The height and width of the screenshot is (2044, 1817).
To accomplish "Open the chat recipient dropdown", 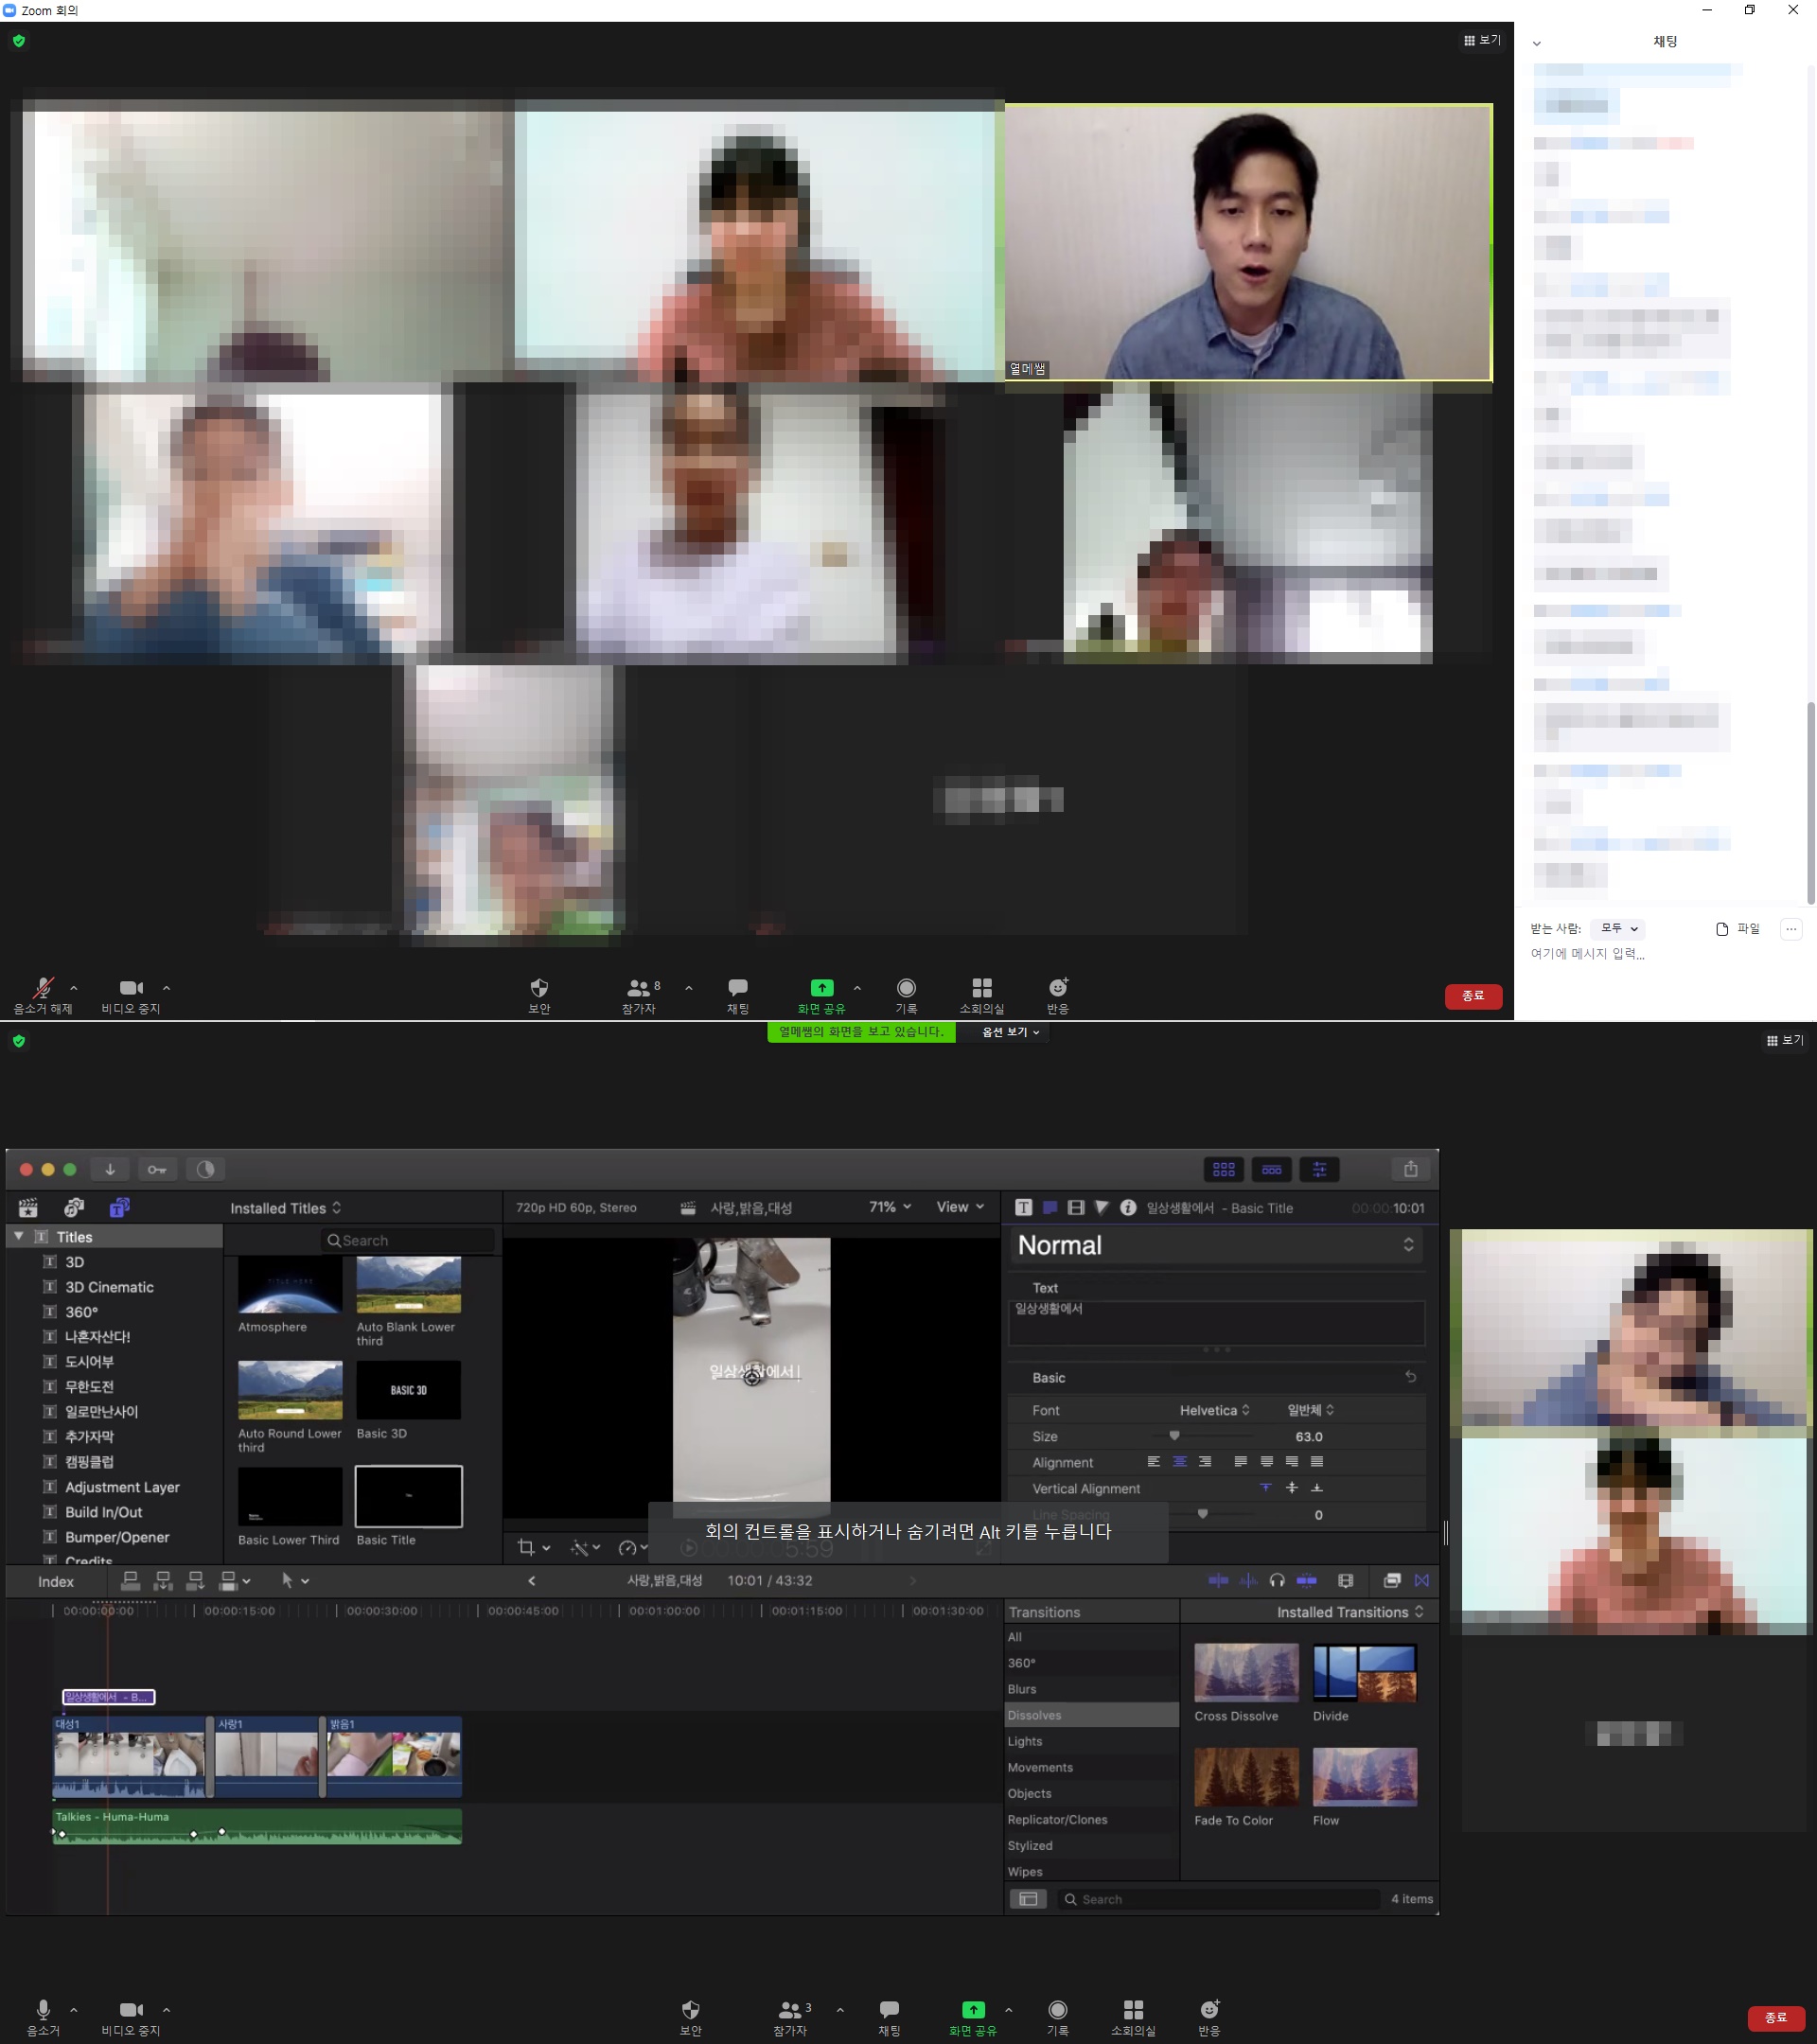I will click(1618, 929).
